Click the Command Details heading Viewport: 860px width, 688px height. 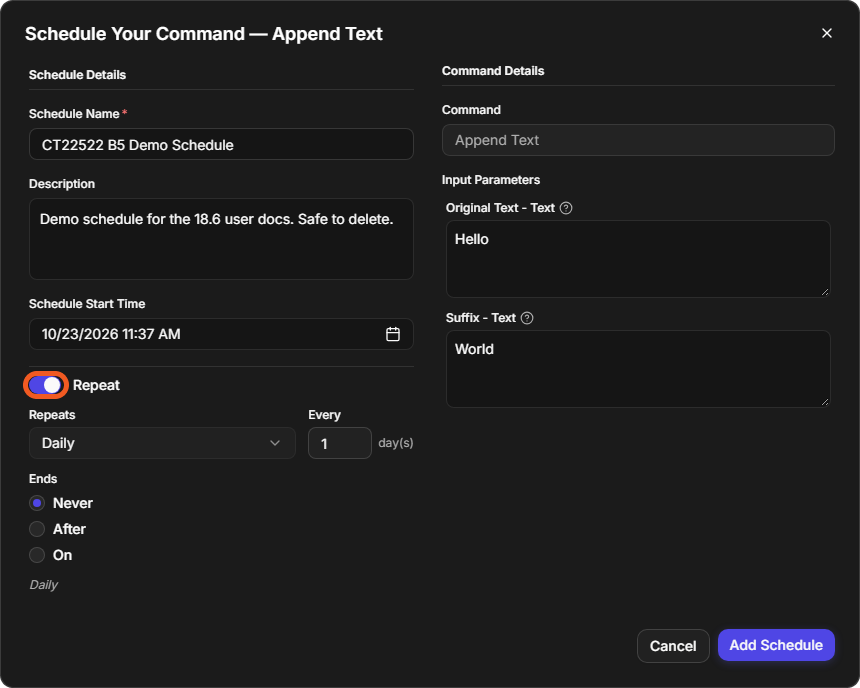click(x=493, y=71)
